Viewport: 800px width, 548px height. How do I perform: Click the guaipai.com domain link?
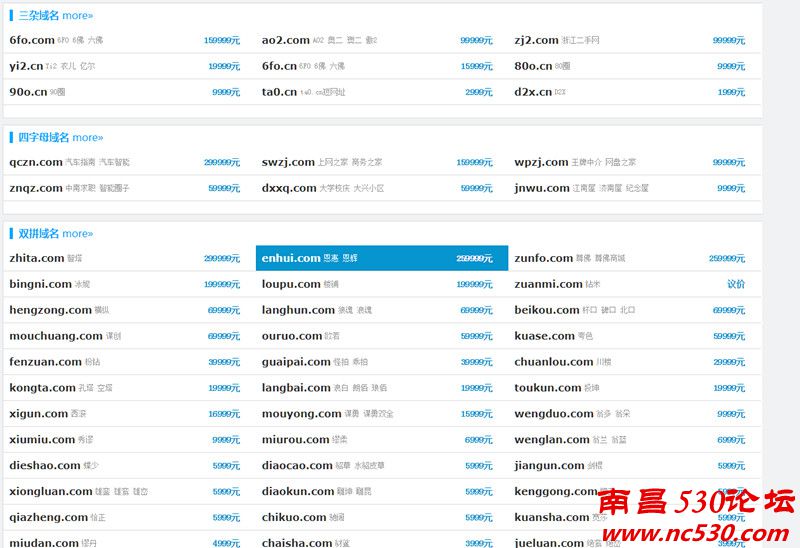tap(296, 362)
